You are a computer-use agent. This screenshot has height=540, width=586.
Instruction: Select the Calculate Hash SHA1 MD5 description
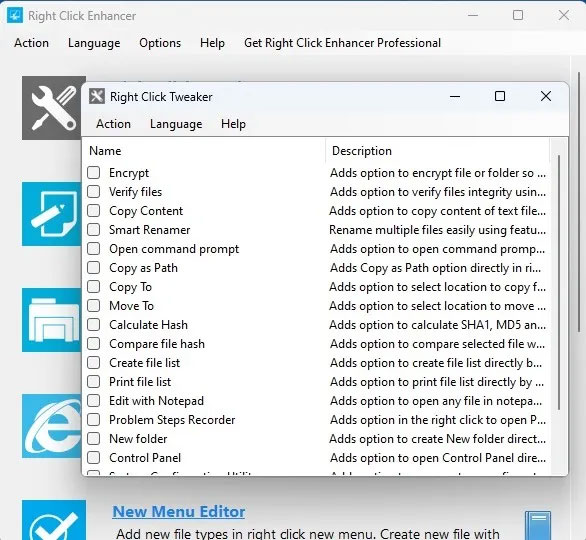pos(437,325)
